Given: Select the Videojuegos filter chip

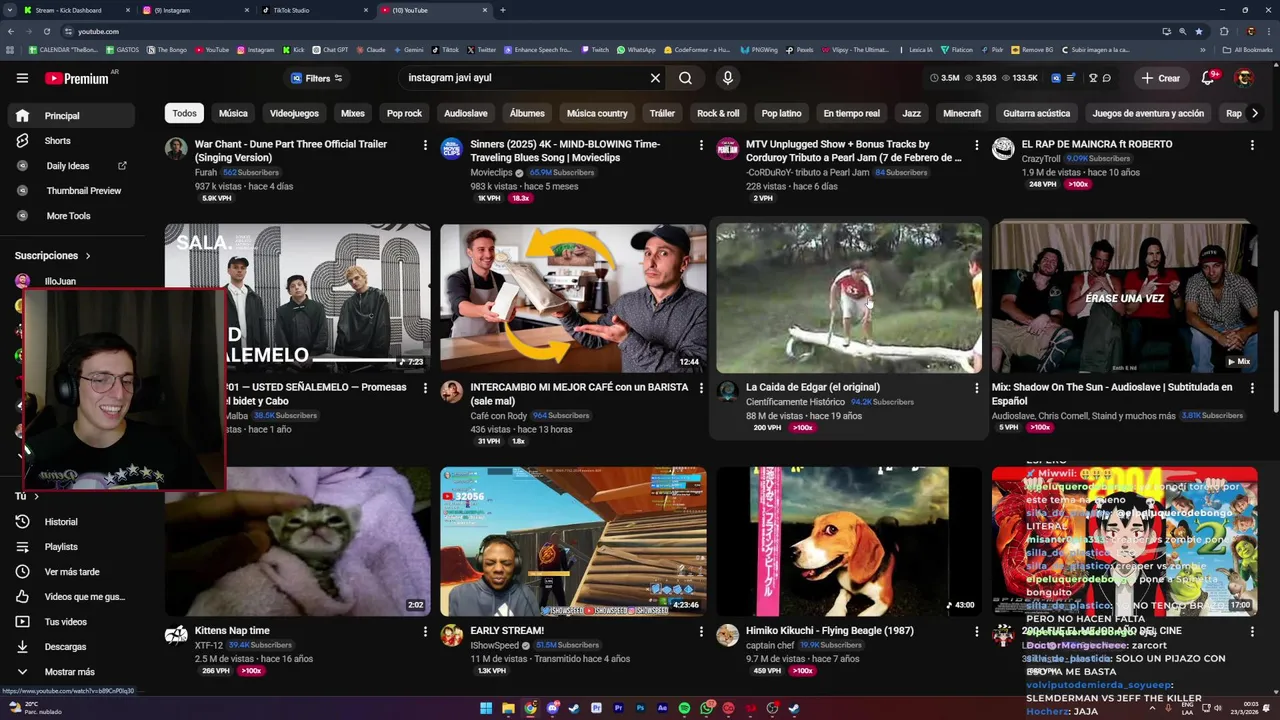Looking at the screenshot, I should point(294,113).
